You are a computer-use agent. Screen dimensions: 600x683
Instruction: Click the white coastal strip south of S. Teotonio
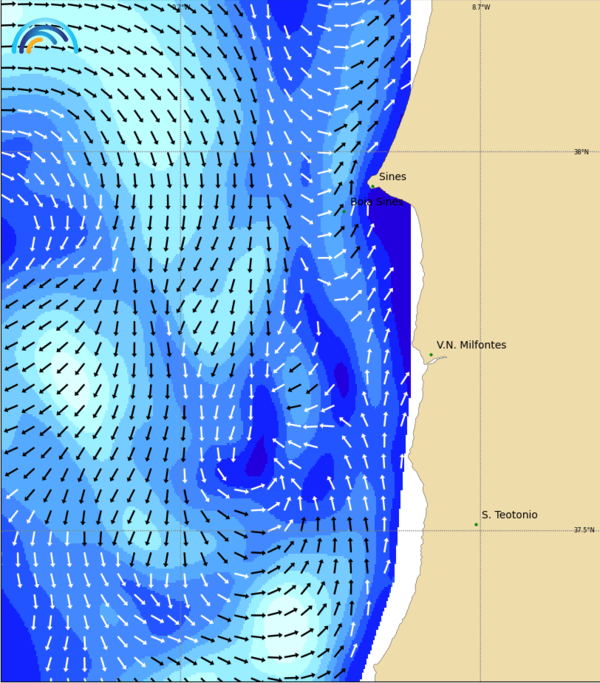[393, 600]
